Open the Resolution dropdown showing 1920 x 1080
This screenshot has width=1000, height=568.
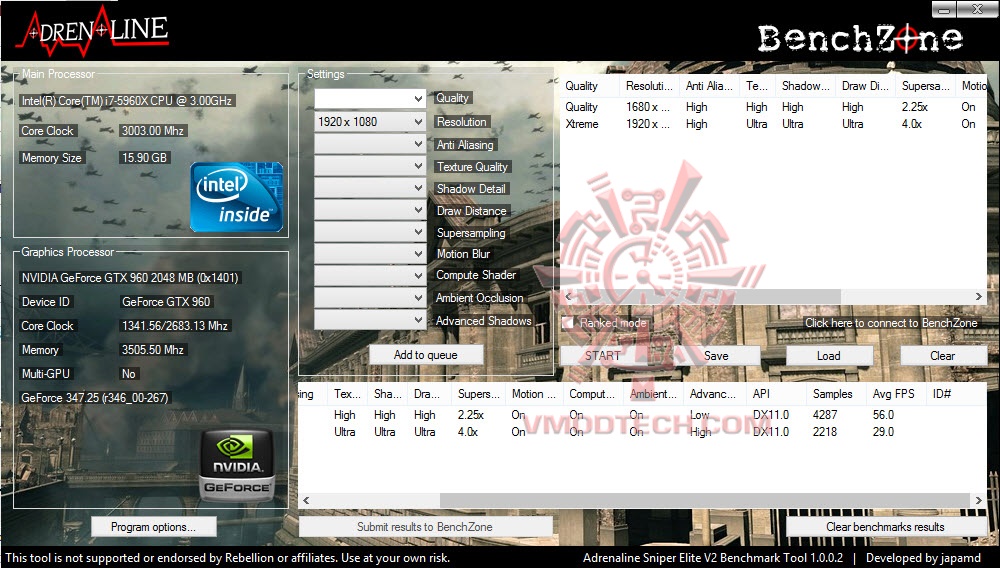pos(370,121)
